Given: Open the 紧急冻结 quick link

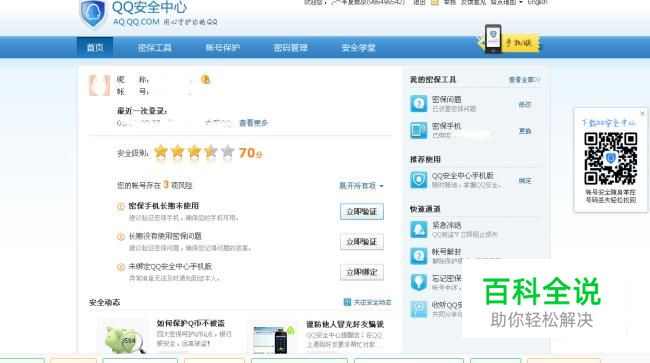Looking at the screenshot, I should coord(446,225).
